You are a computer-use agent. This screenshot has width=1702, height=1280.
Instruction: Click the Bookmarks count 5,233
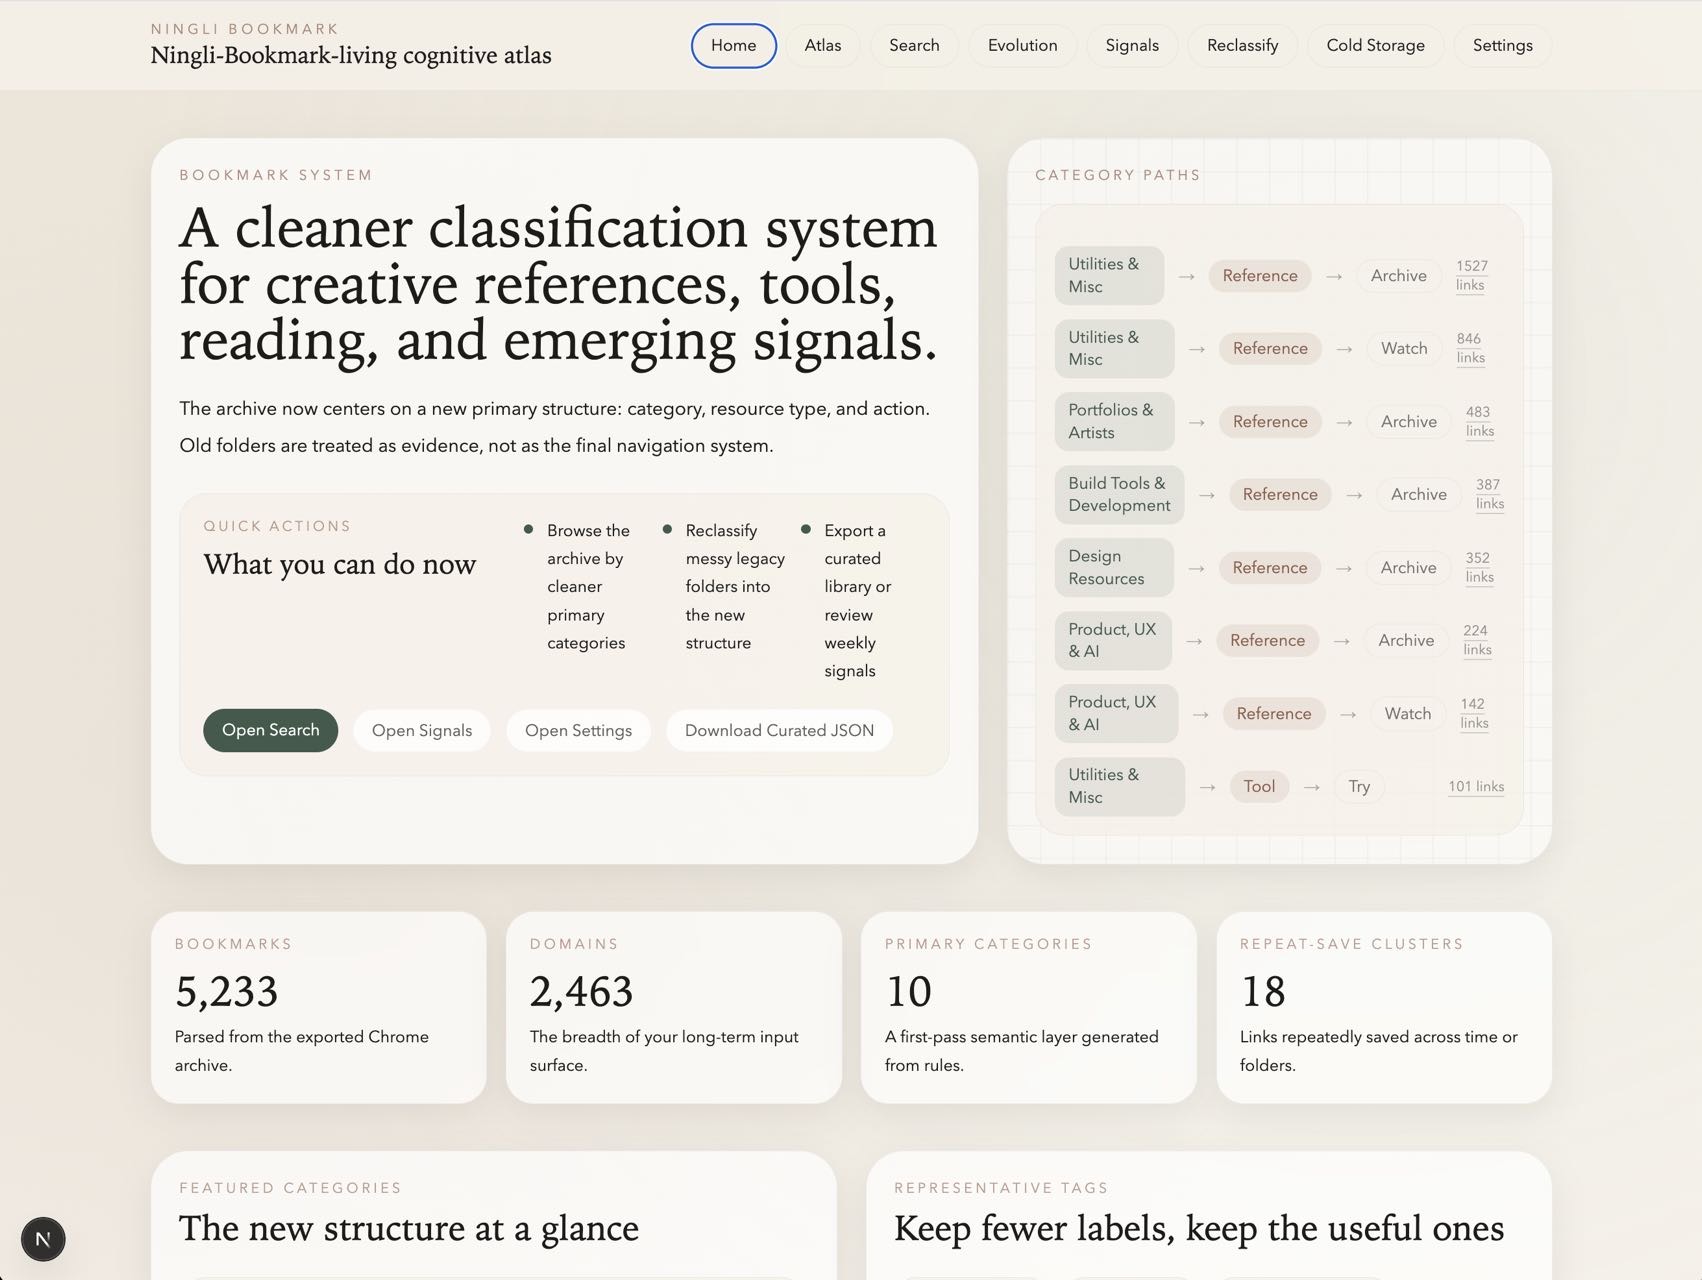click(x=226, y=991)
